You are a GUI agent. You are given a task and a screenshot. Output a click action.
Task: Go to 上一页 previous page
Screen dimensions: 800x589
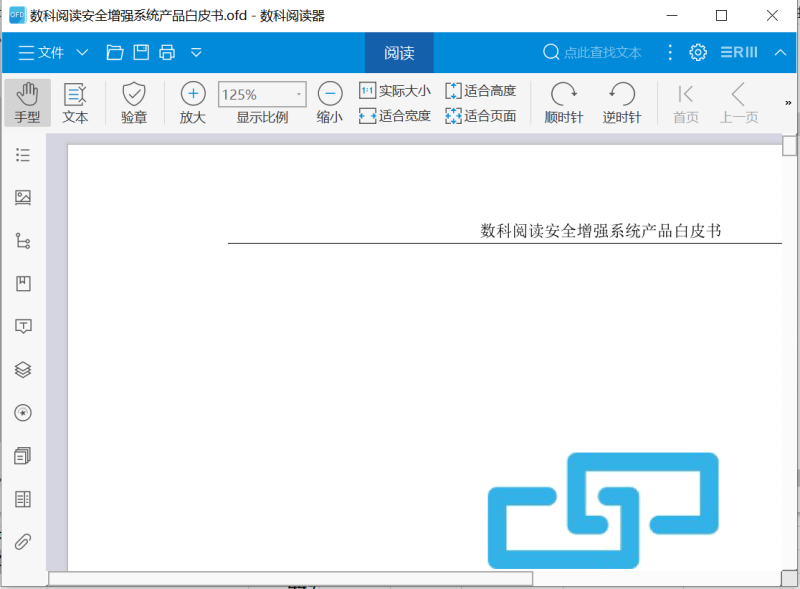[x=739, y=103]
